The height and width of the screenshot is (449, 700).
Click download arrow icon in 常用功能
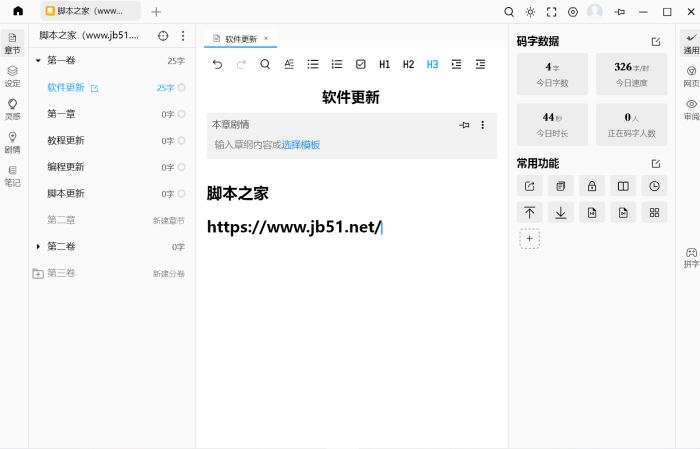coord(561,212)
